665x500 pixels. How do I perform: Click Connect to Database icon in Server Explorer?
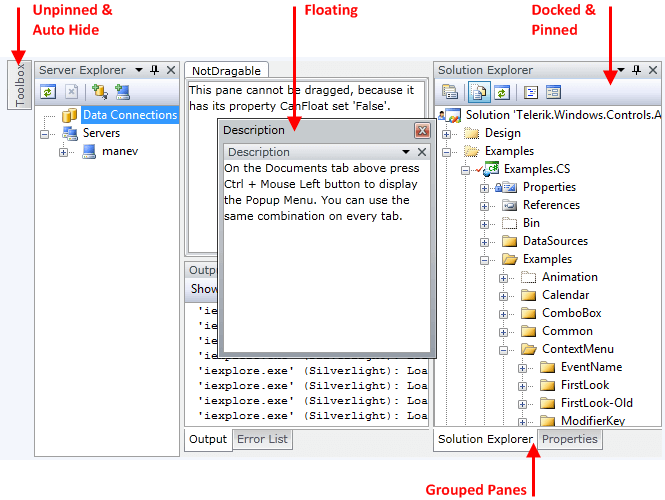pos(100,92)
